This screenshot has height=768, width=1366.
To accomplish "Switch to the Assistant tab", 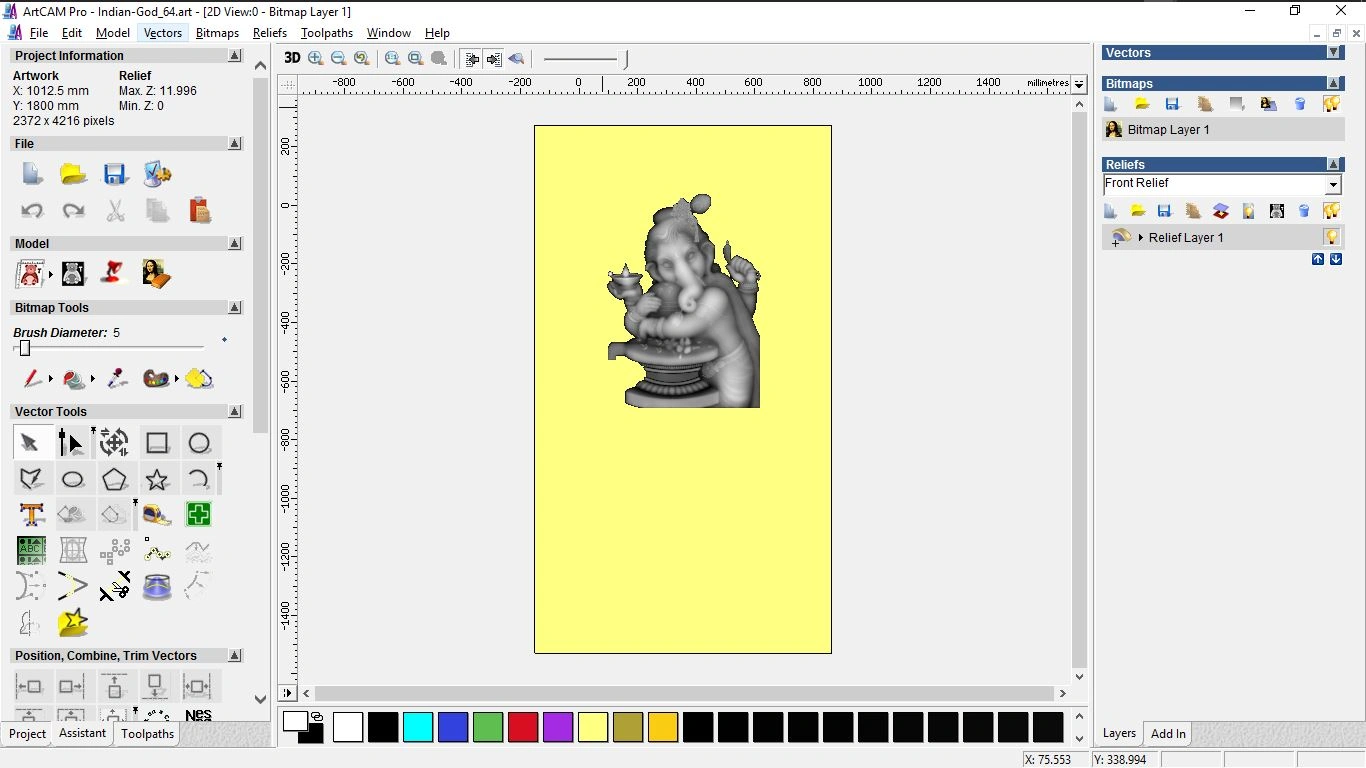I will (82, 733).
